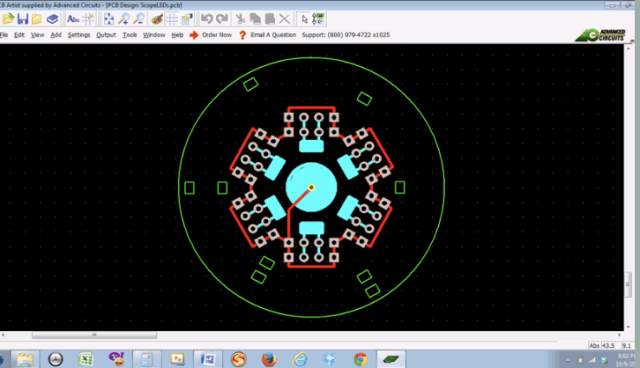Screen dimensions: 640x368
Task: Click the Advanced Circuits logo
Action: point(600,35)
